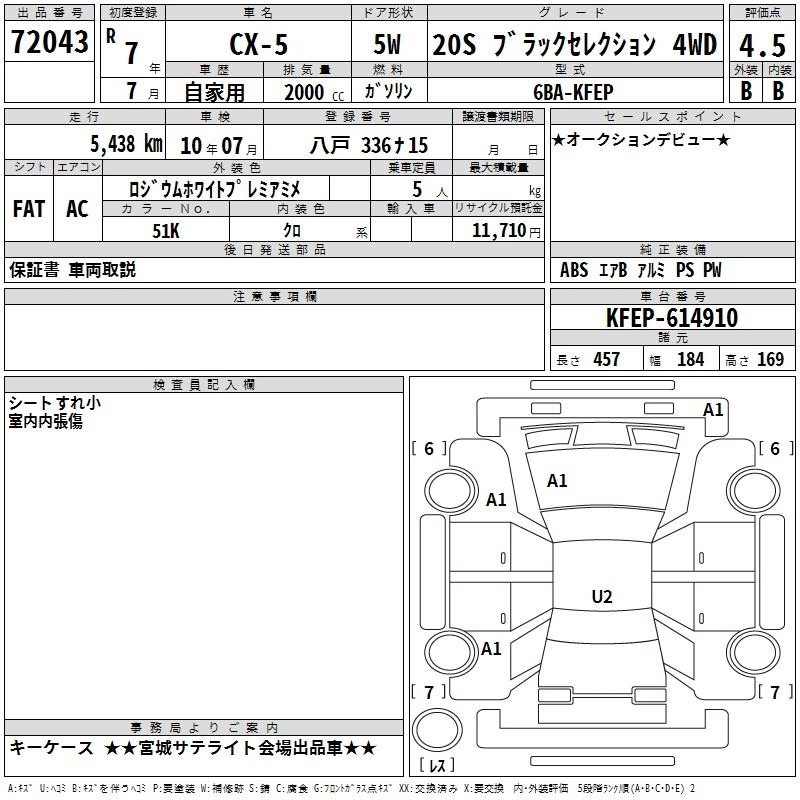Select the passenger capacity value 5 人
This screenshot has width=800, height=800.
coord(430,190)
